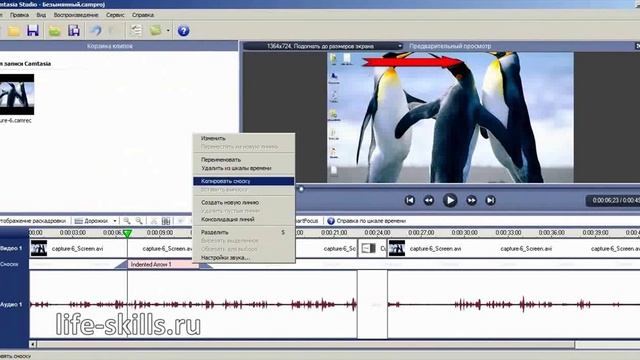
Task: Select the Видео 1 track header
Action: coord(14,248)
